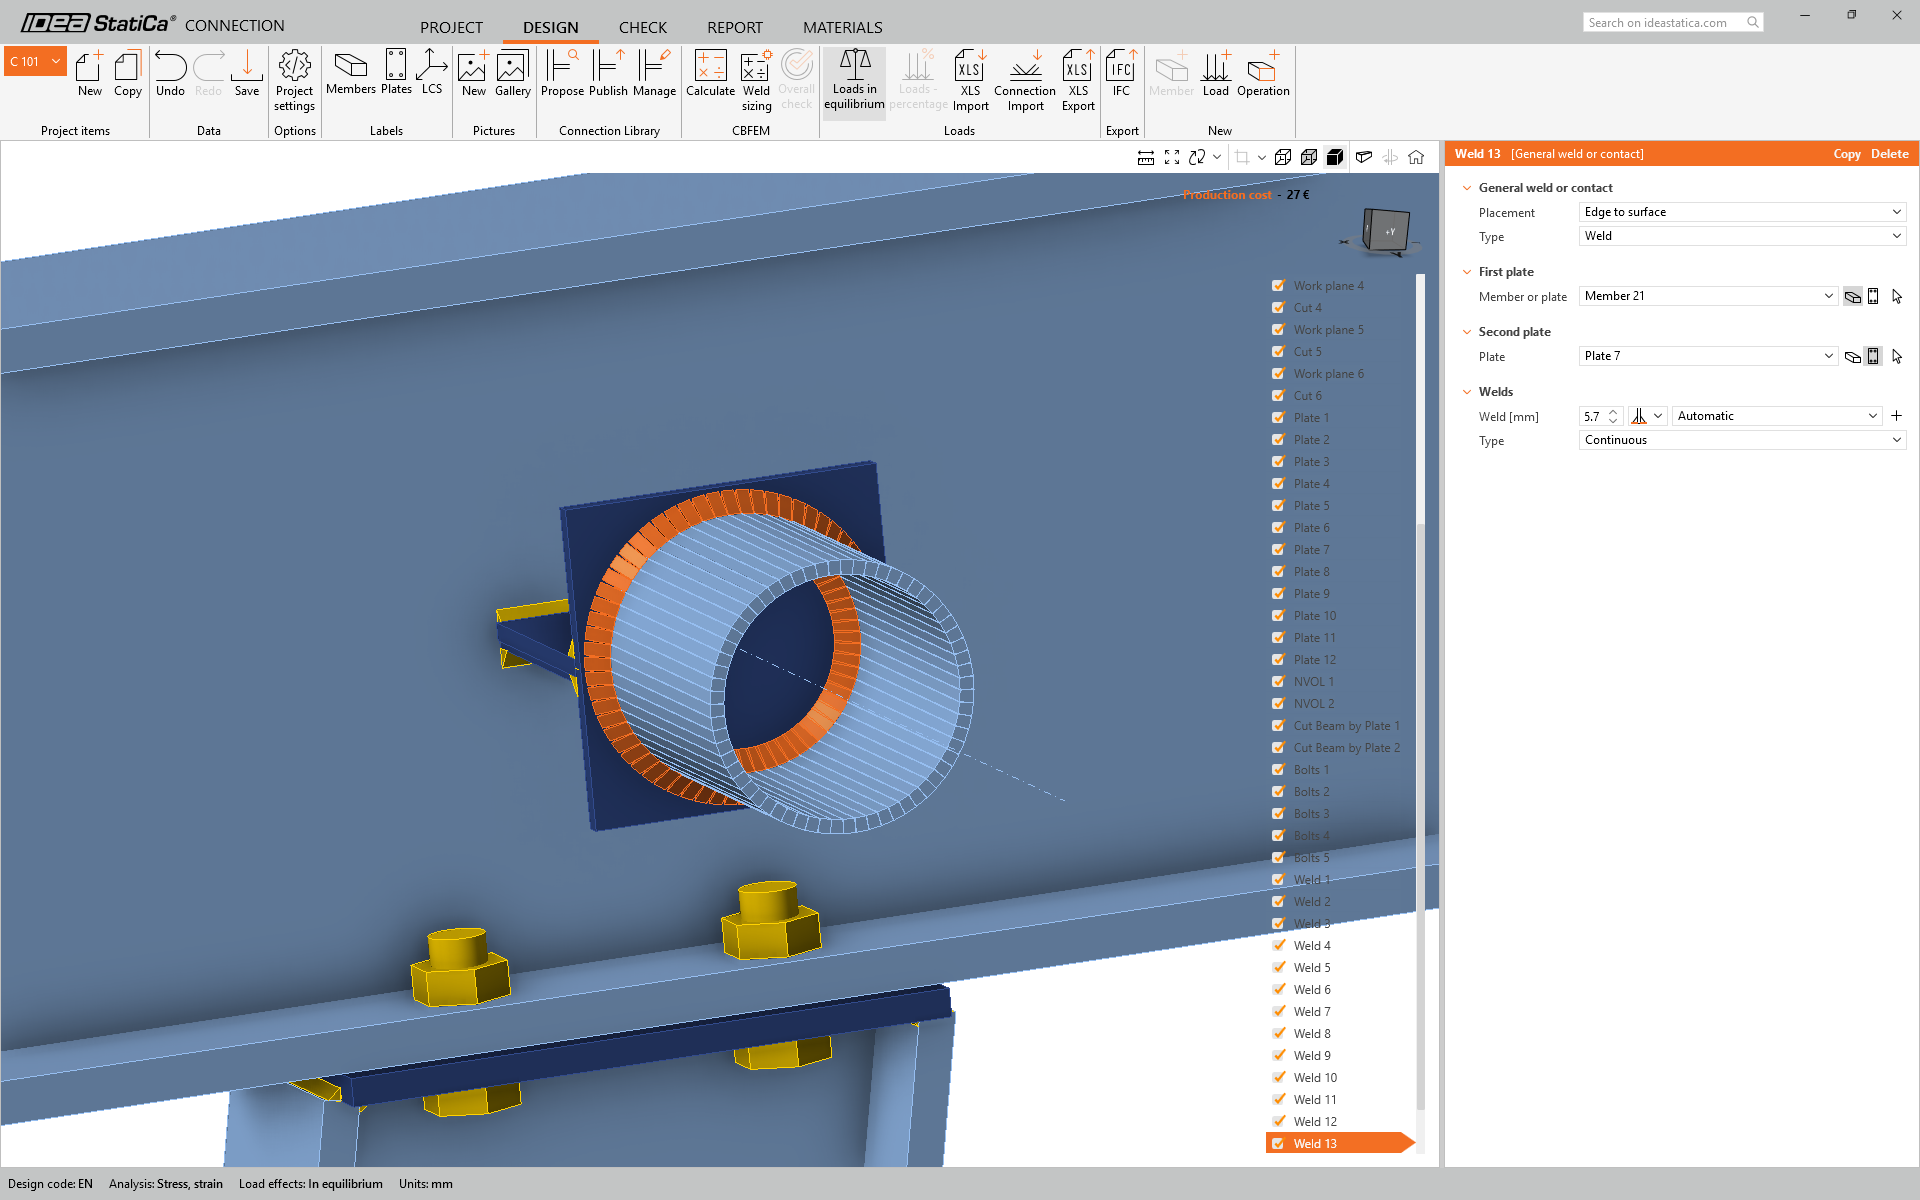Viewport: 1920px width, 1200px height.
Task: Switch to the CHECK tab
Action: [x=642, y=27]
